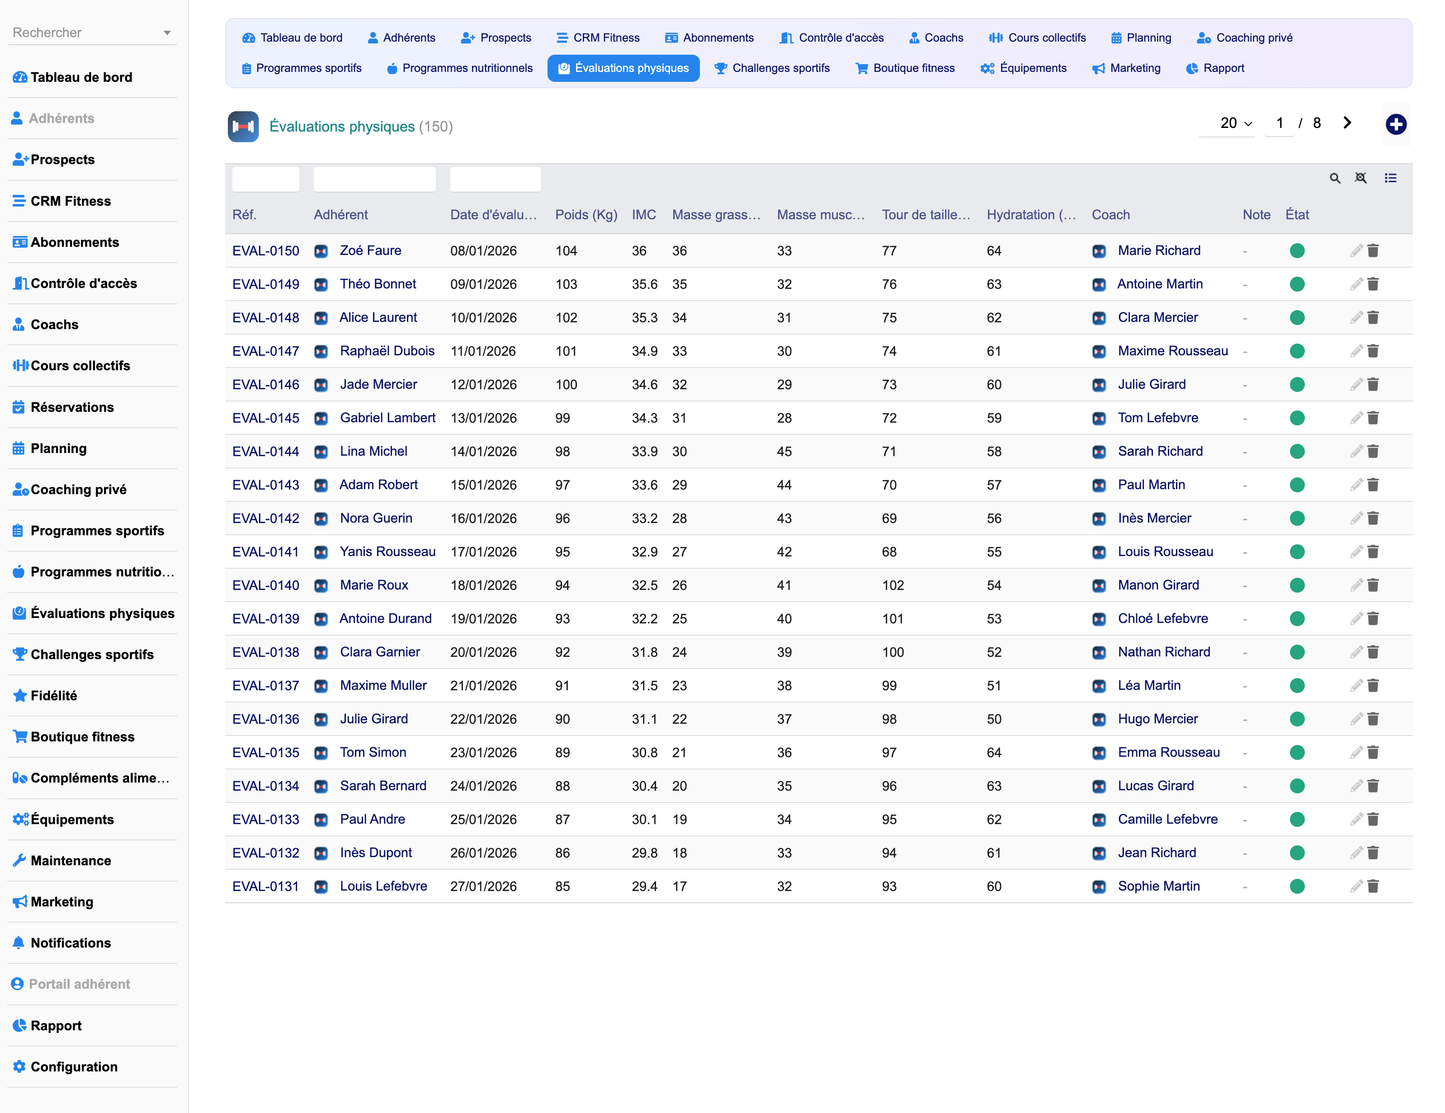Click the Boutique fitness cart icon in sidebar
1445x1113 pixels.
[x=19, y=737]
